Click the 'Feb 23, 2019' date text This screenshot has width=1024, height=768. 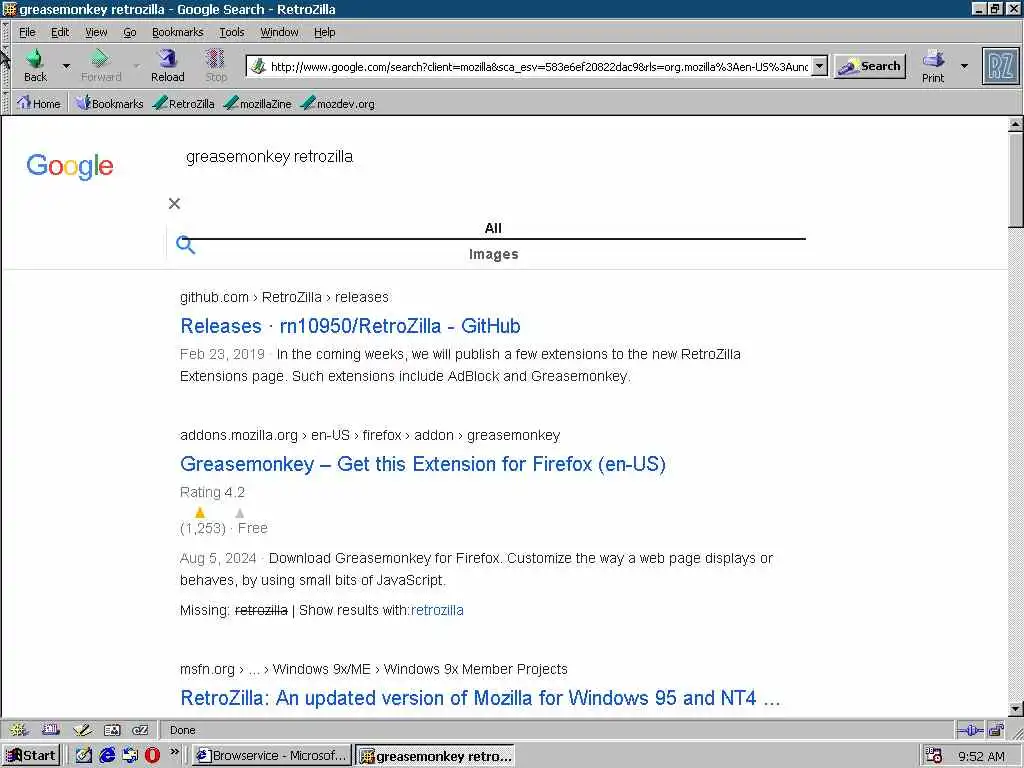pyautogui.click(x=222, y=354)
